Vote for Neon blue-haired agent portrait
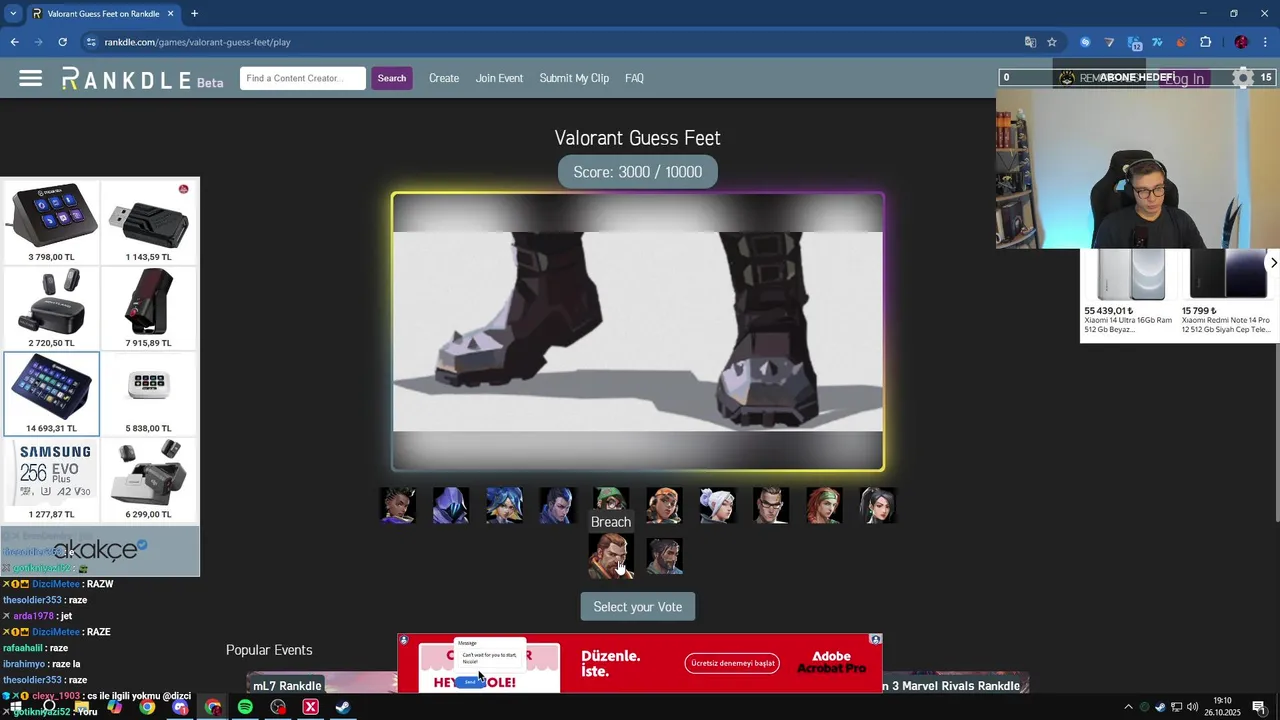The width and height of the screenshot is (1280, 720). pyautogui.click(x=504, y=505)
